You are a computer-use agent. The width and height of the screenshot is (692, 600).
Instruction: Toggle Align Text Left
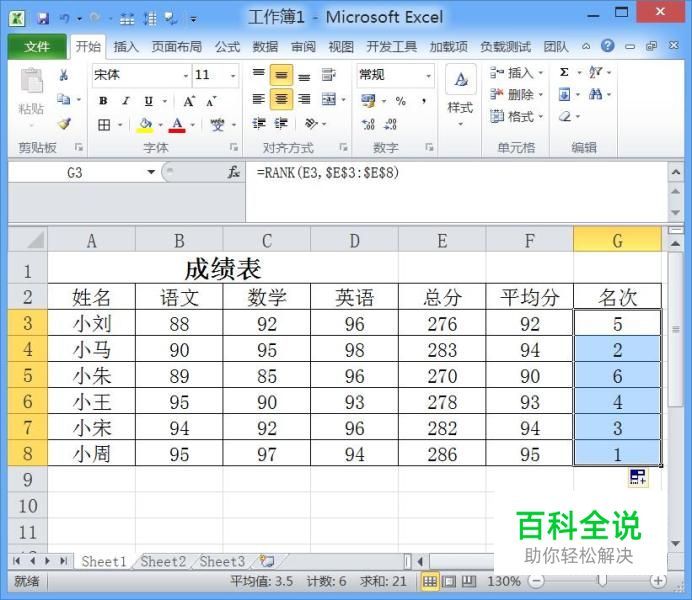[x=259, y=99]
